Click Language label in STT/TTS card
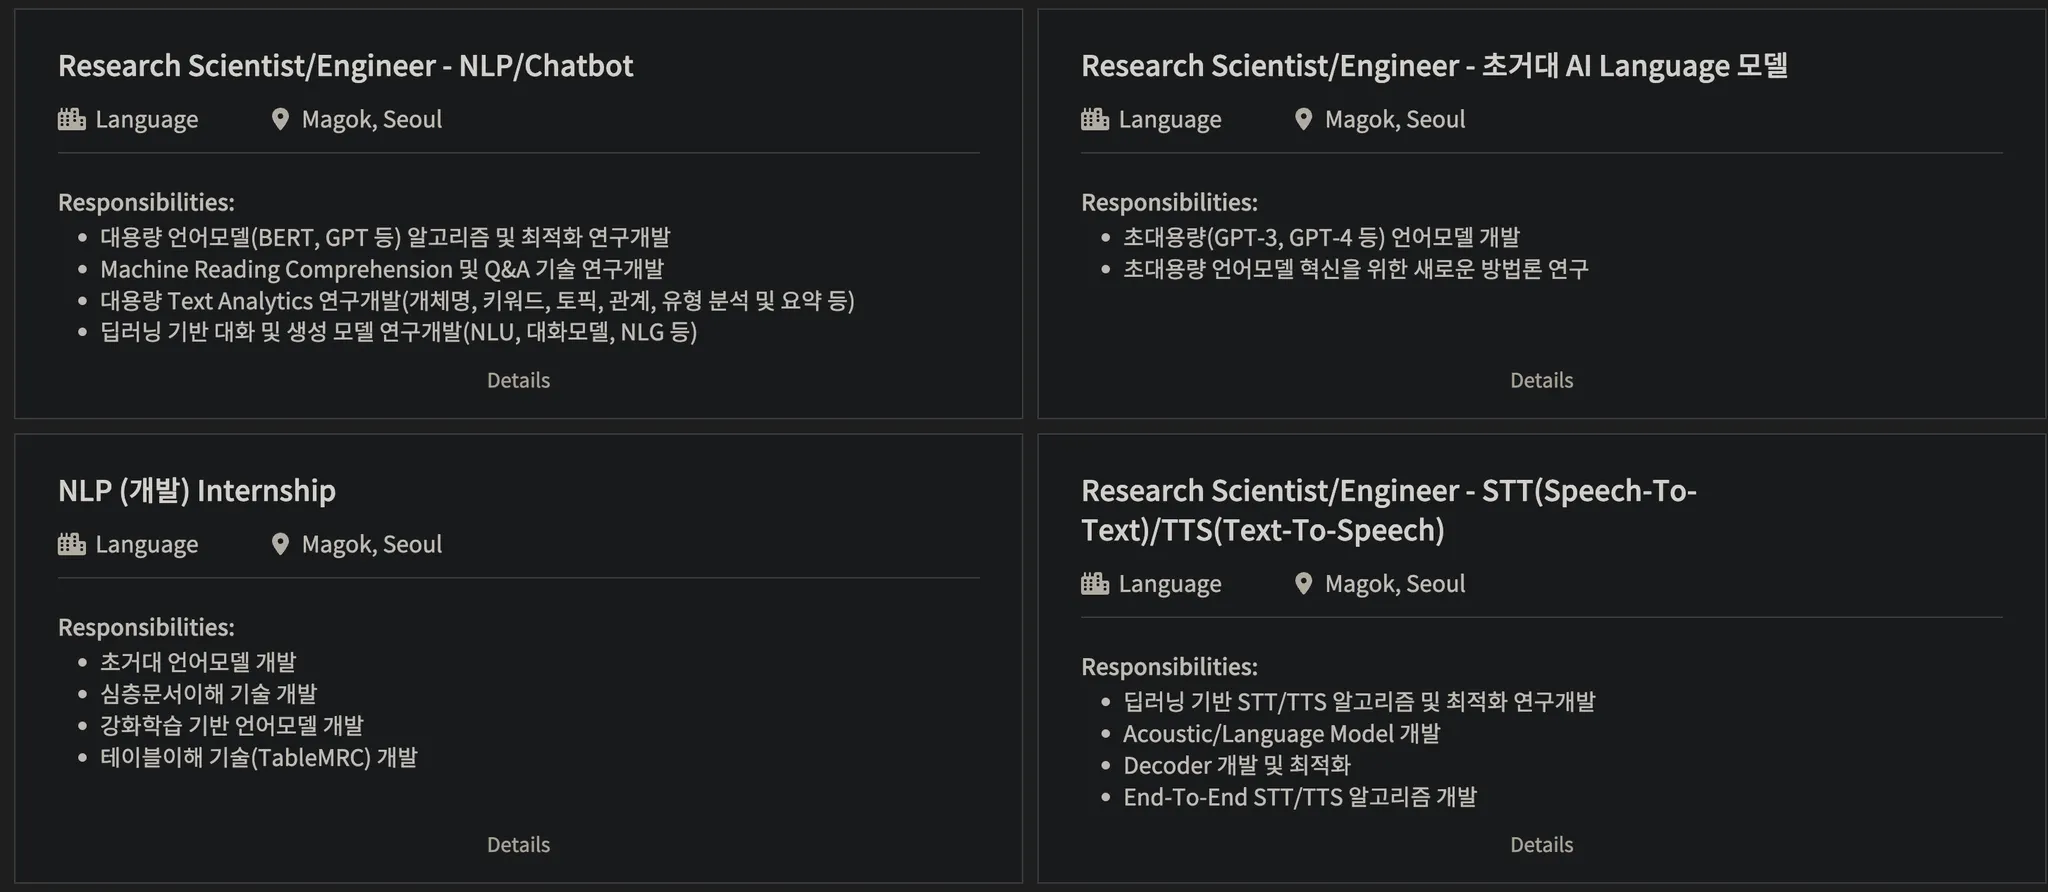This screenshot has width=2048, height=892. [x=1169, y=583]
